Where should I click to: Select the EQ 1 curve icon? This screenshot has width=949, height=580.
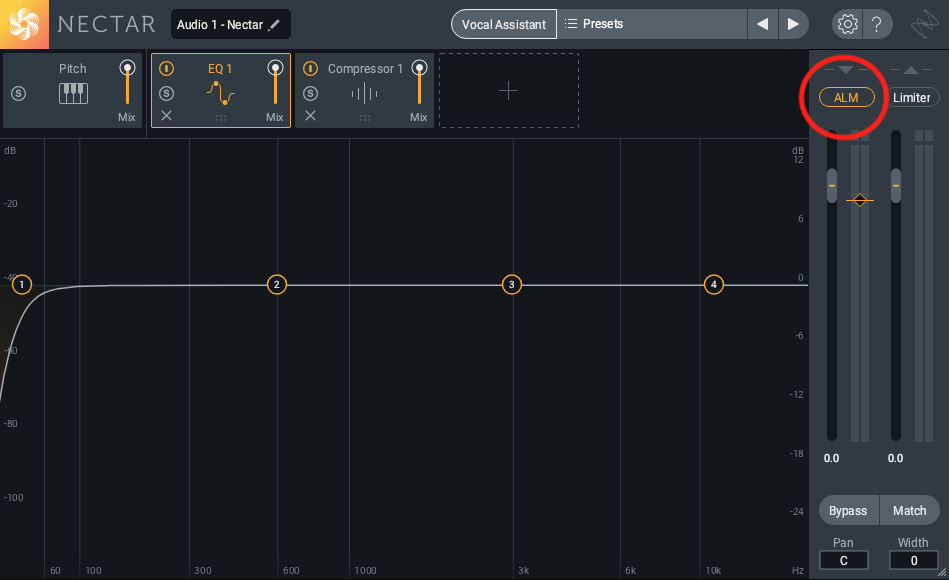tap(220, 93)
